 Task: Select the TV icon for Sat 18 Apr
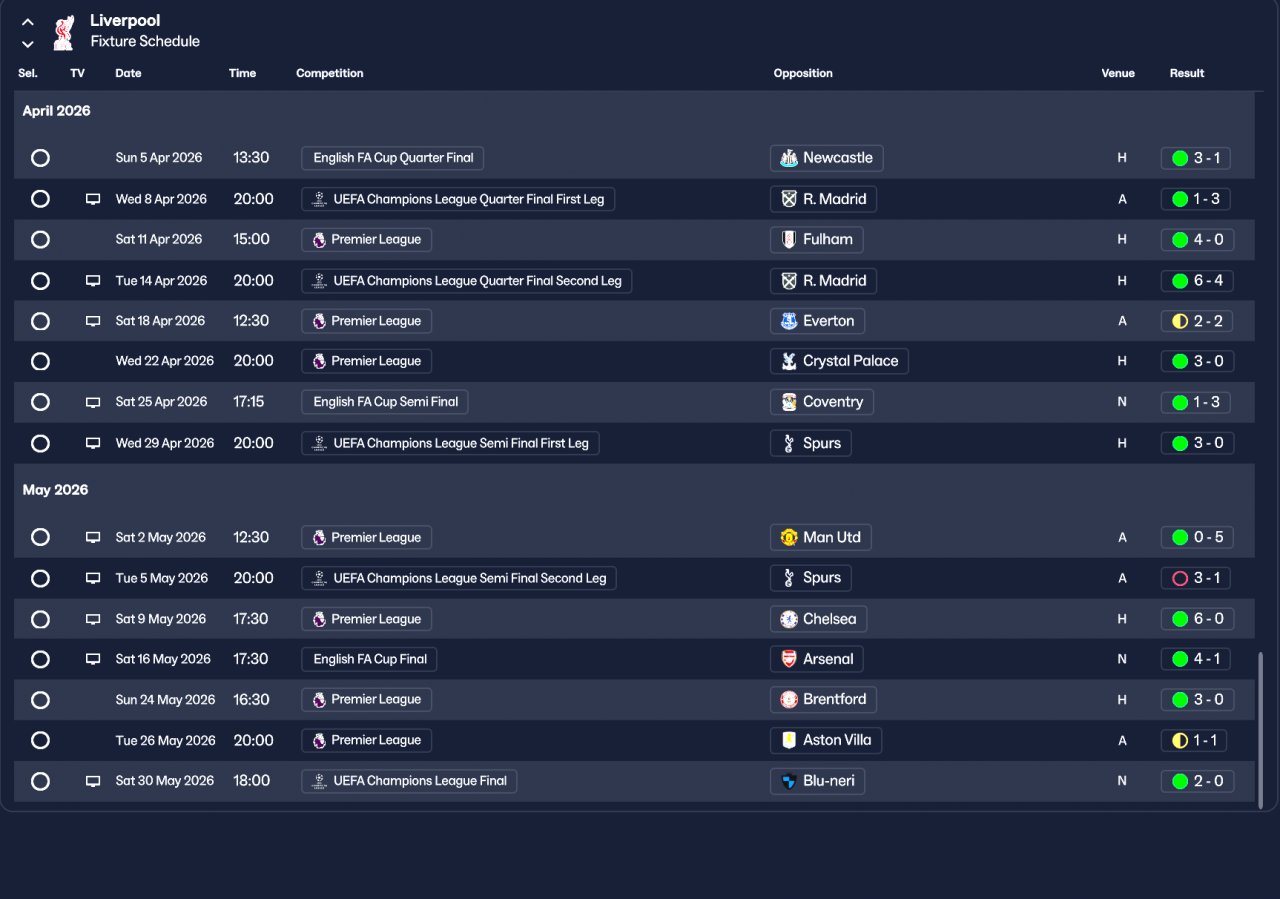(93, 321)
